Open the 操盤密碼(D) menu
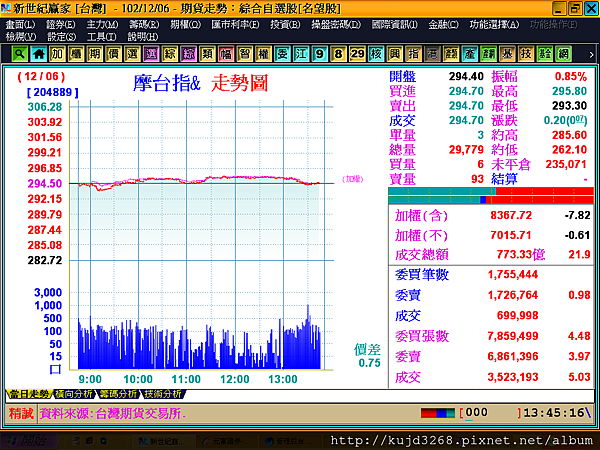Image resolution: width=600 pixels, height=450 pixels. click(x=336, y=25)
